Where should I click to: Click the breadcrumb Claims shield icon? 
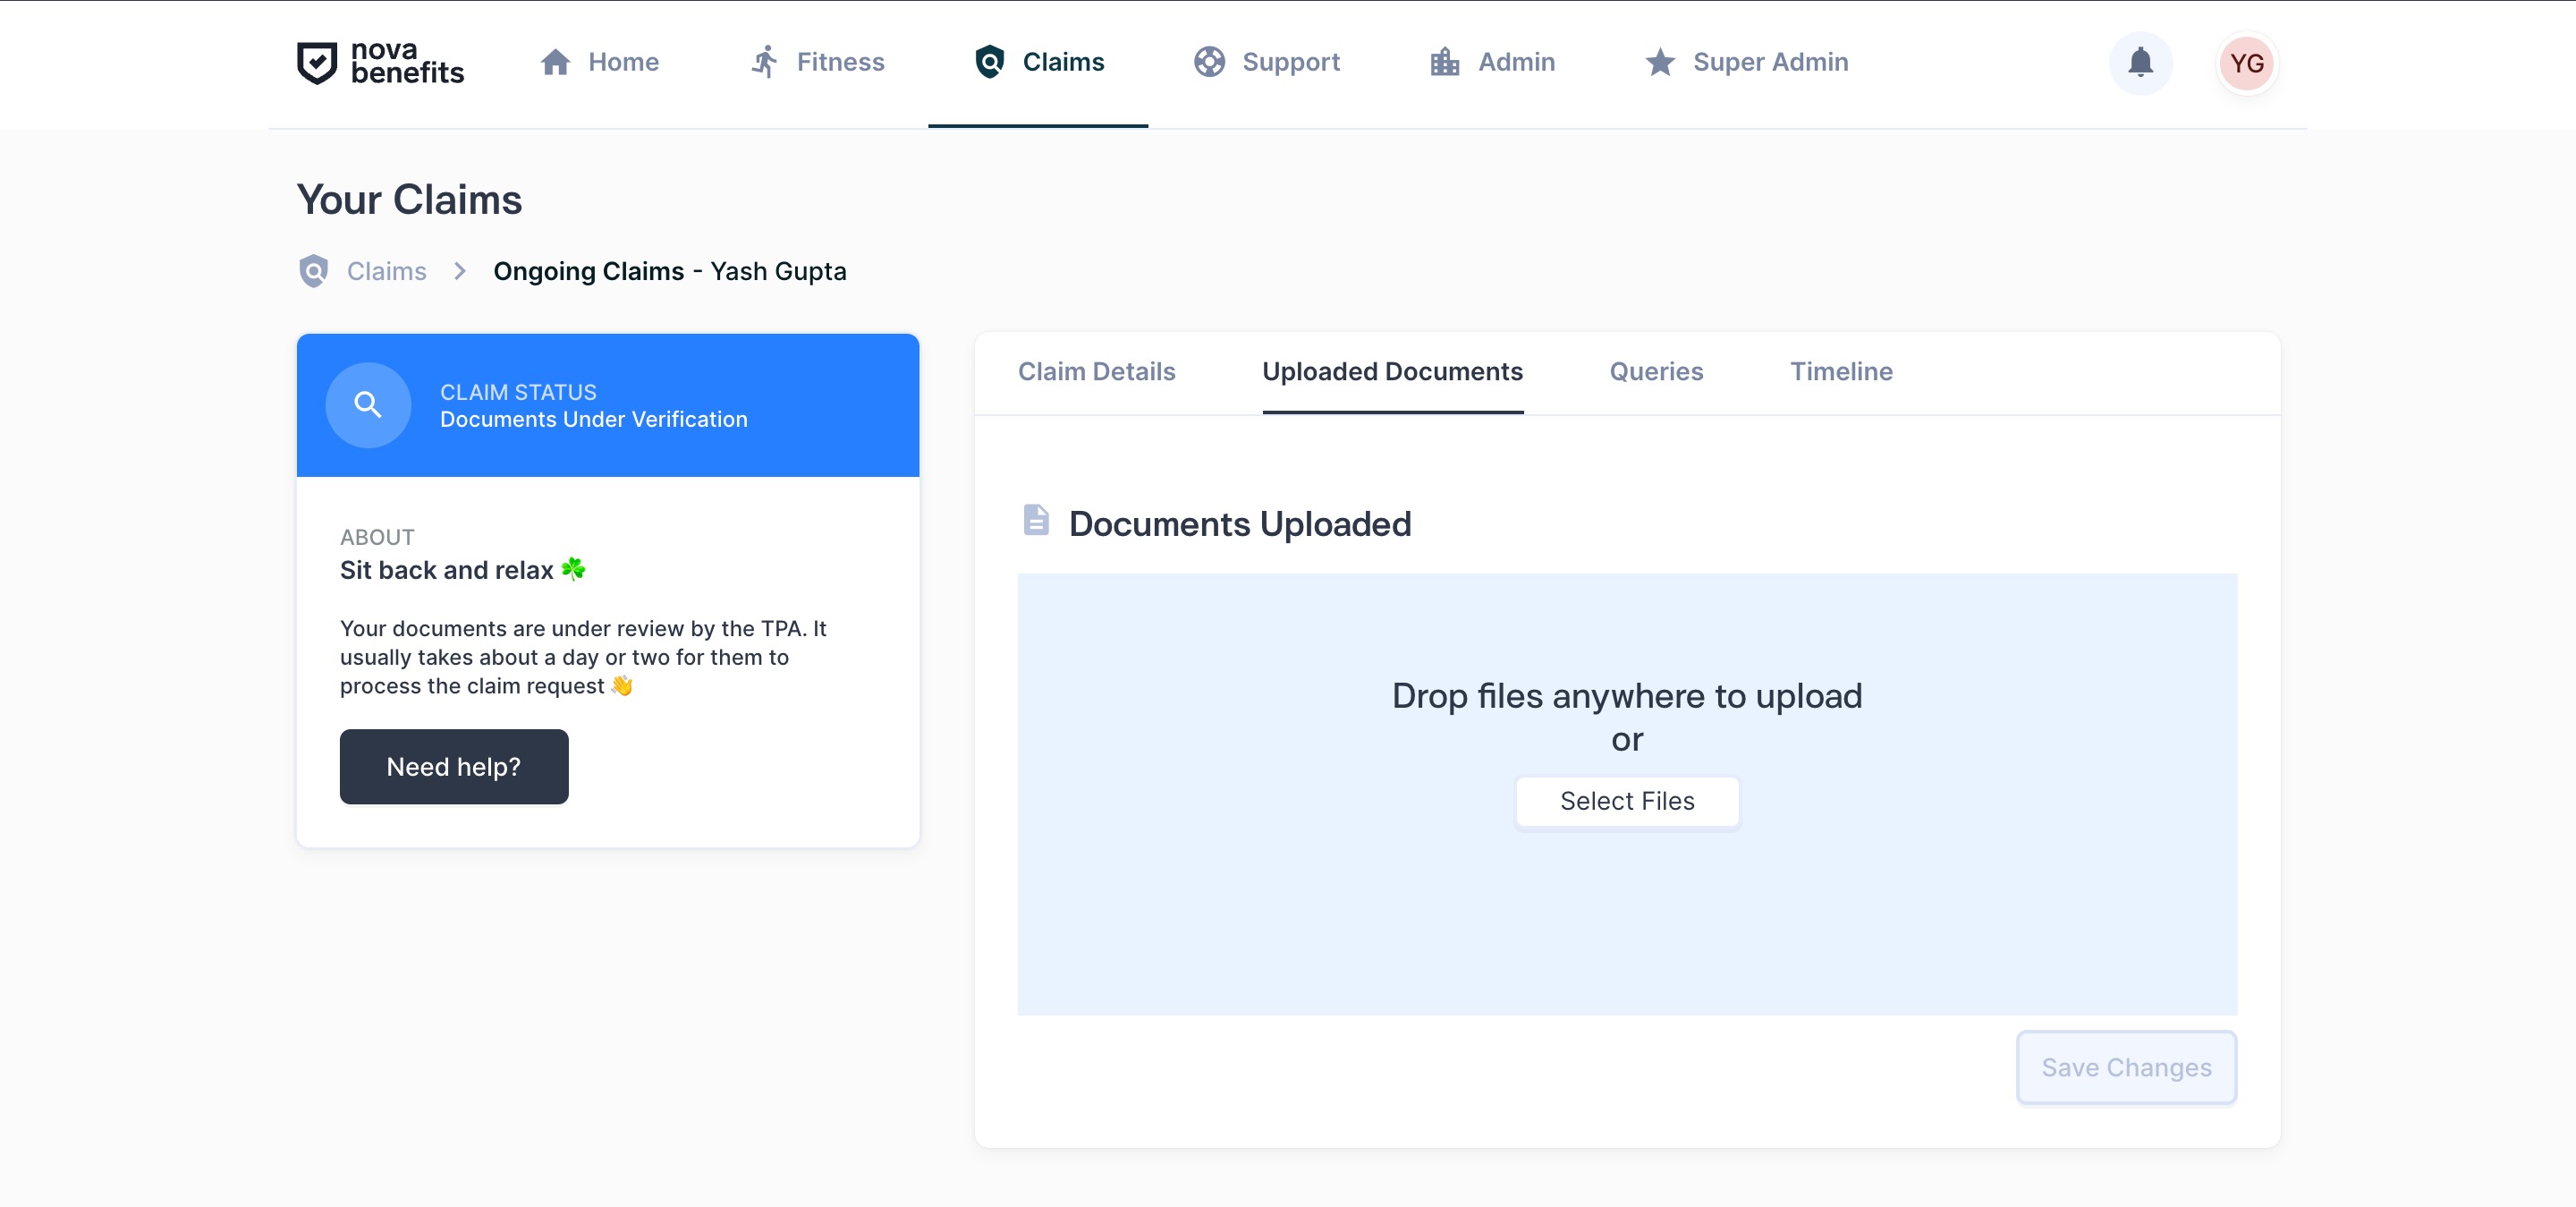pos(314,271)
